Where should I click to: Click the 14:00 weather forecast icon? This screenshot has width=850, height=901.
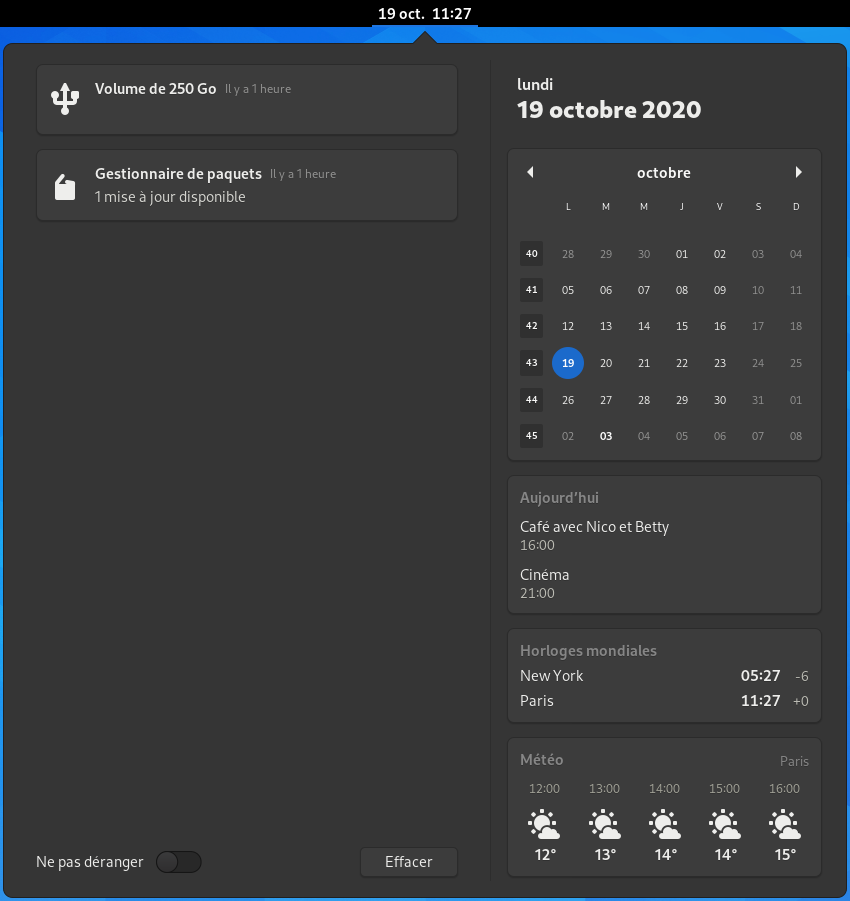coord(664,826)
